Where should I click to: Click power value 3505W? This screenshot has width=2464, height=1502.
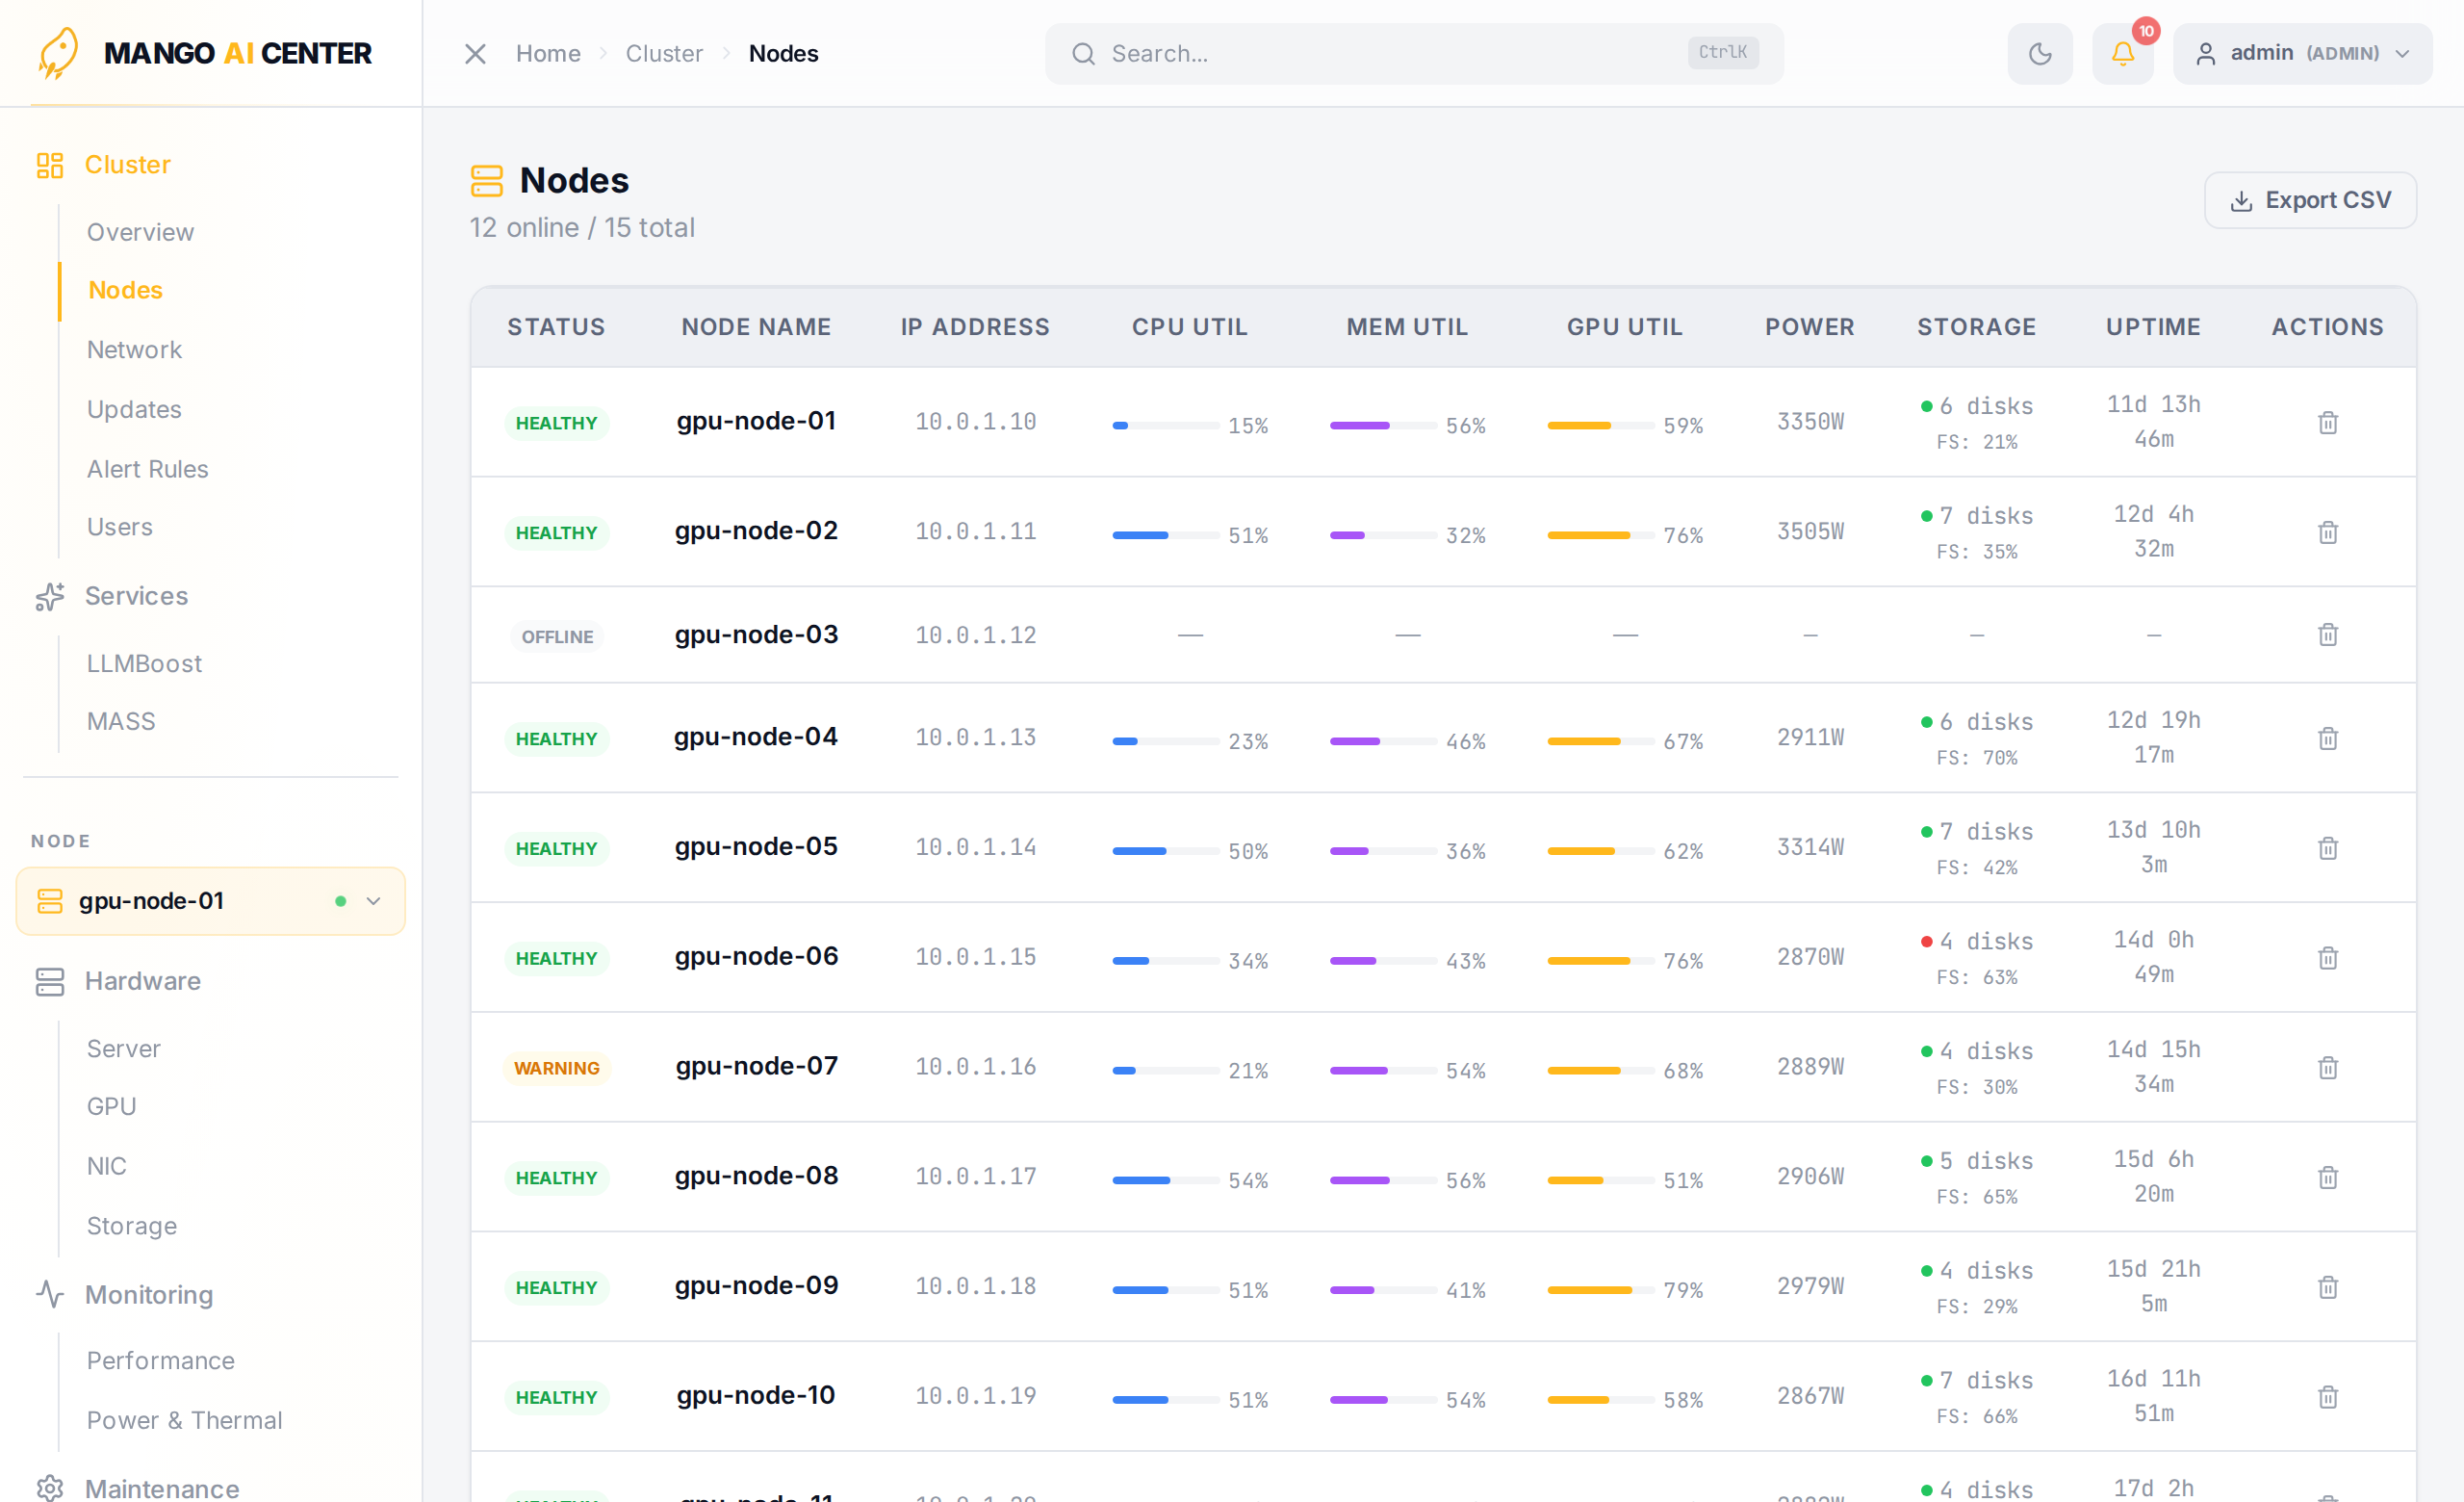(1810, 531)
